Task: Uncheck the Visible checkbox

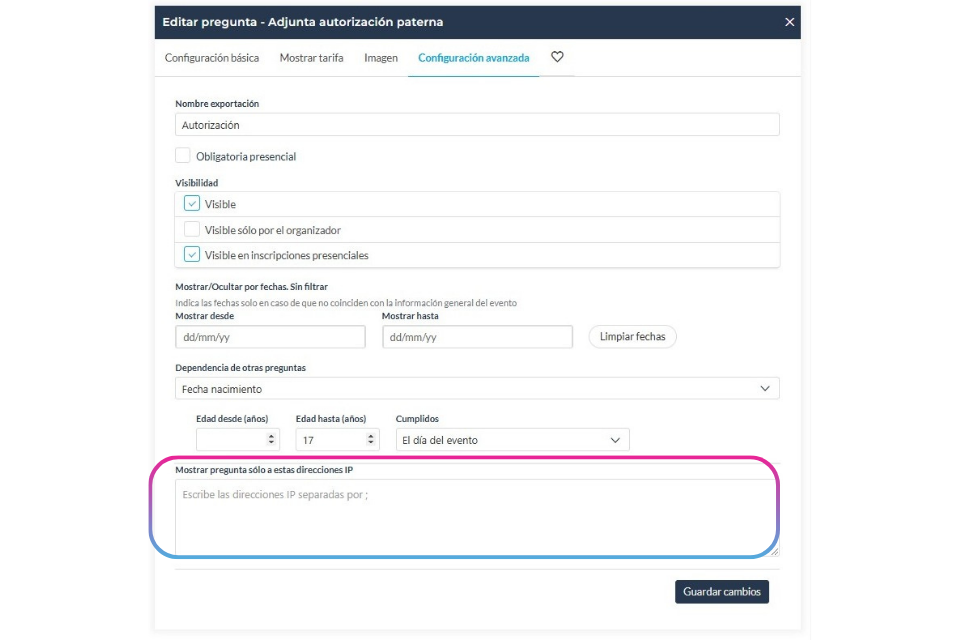Action: [192, 203]
